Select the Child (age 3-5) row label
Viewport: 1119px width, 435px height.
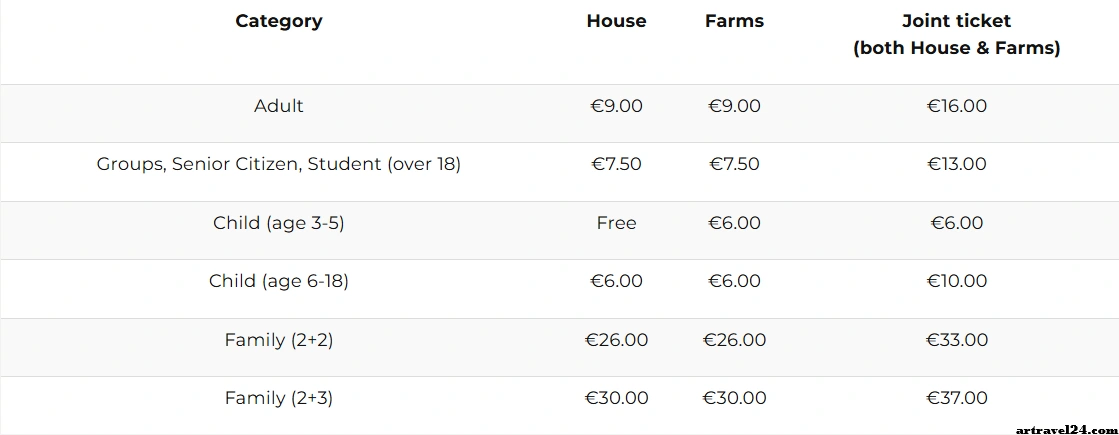[279, 223]
